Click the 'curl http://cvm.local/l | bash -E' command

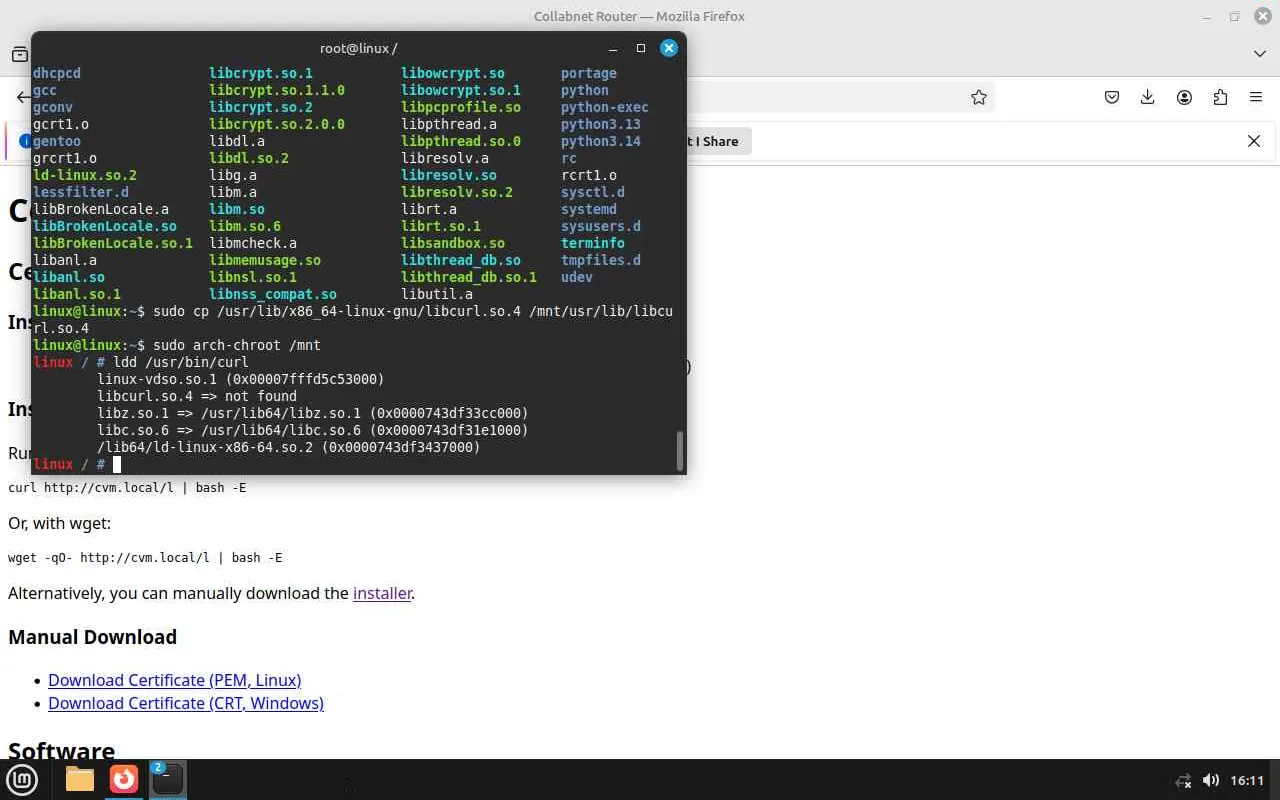pos(127,487)
